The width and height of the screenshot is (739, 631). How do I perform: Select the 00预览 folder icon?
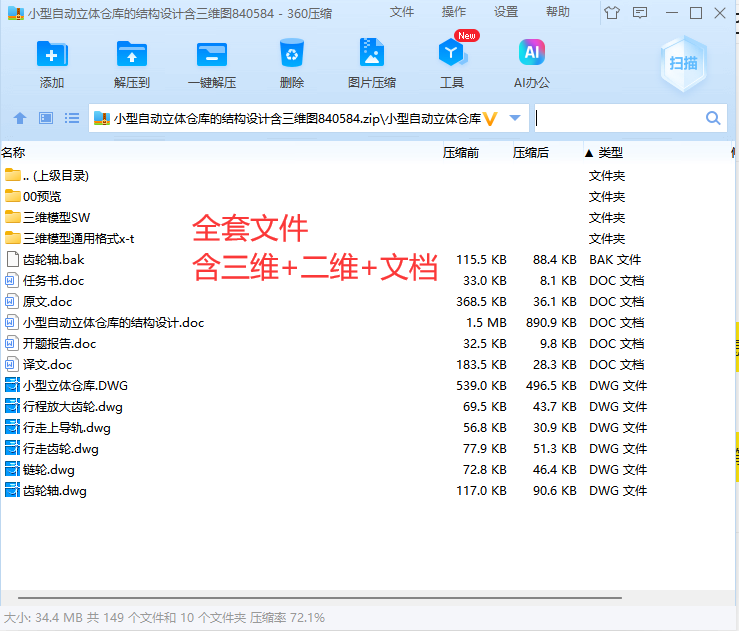point(13,196)
